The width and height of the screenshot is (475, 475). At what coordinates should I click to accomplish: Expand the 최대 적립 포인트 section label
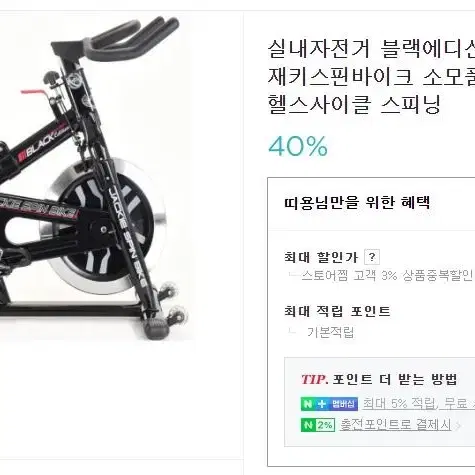tap(337, 311)
